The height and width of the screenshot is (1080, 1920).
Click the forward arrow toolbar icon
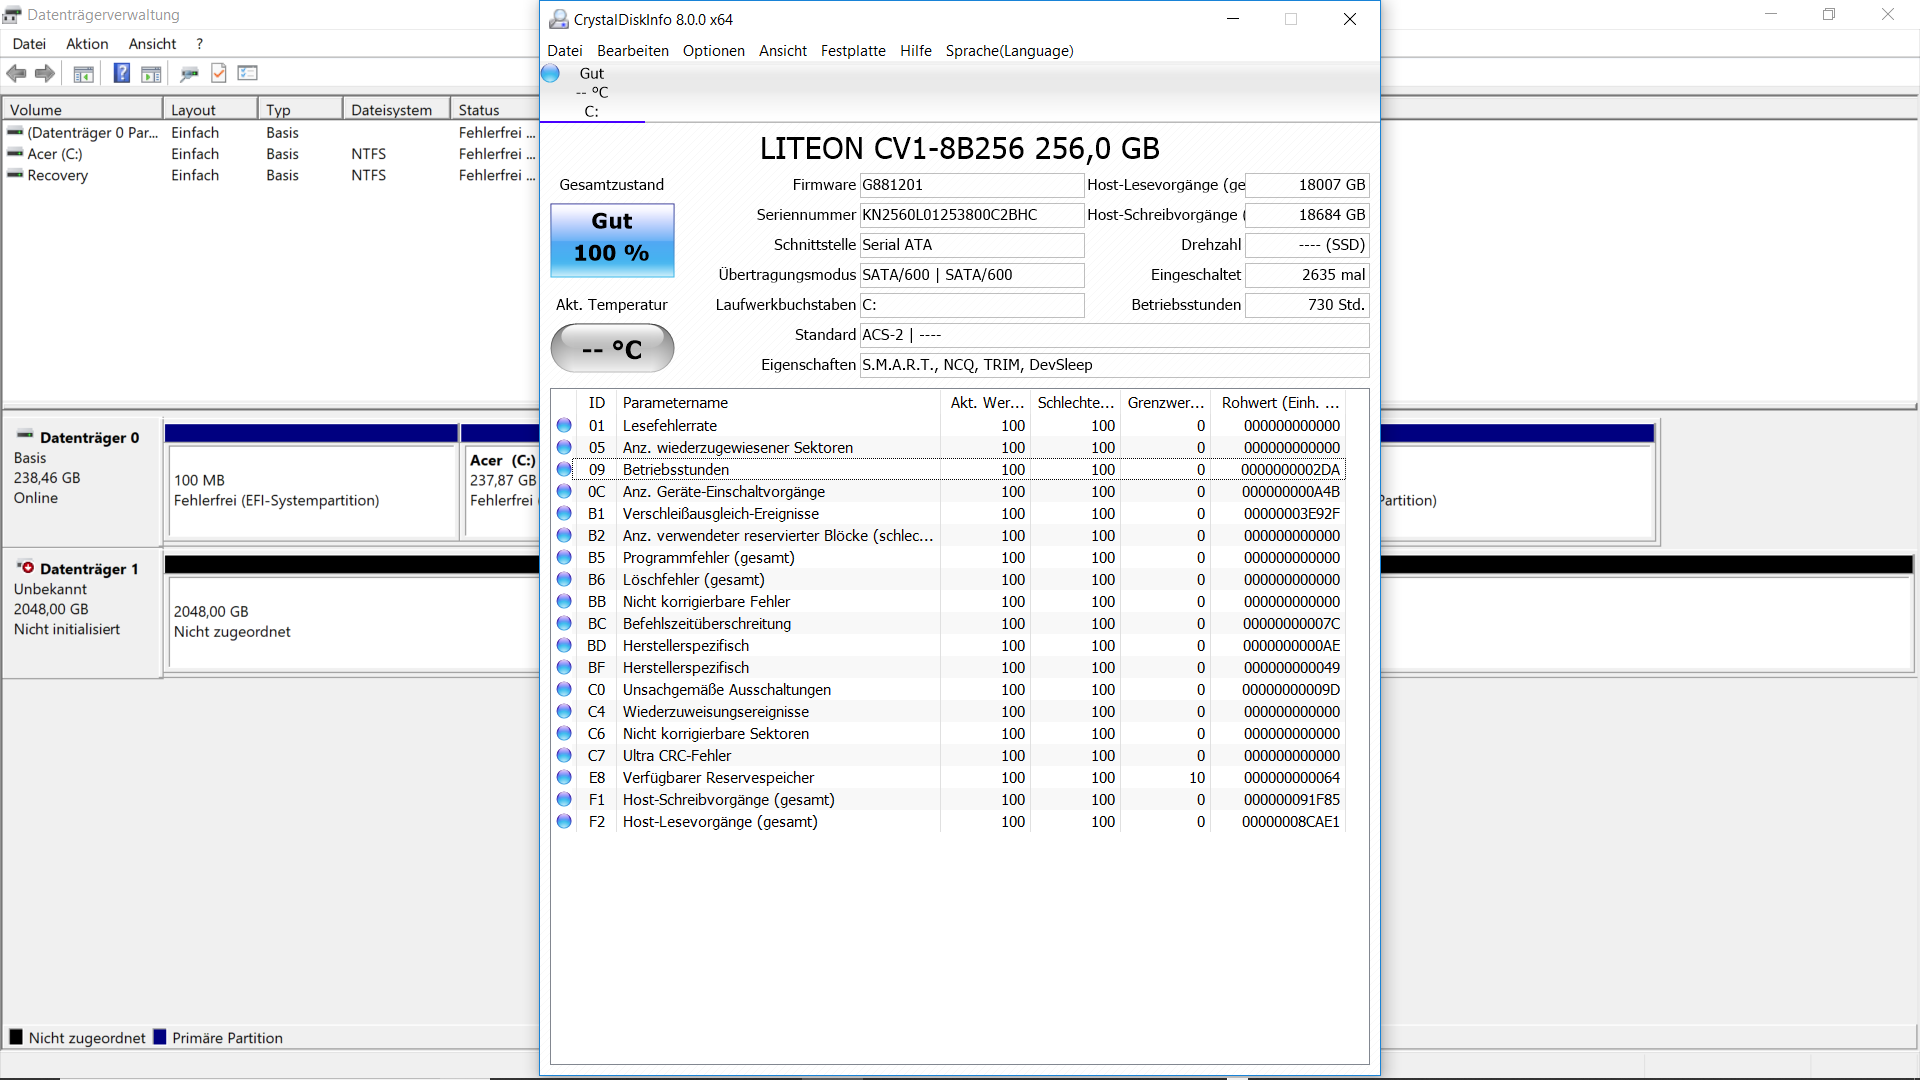click(x=45, y=73)
